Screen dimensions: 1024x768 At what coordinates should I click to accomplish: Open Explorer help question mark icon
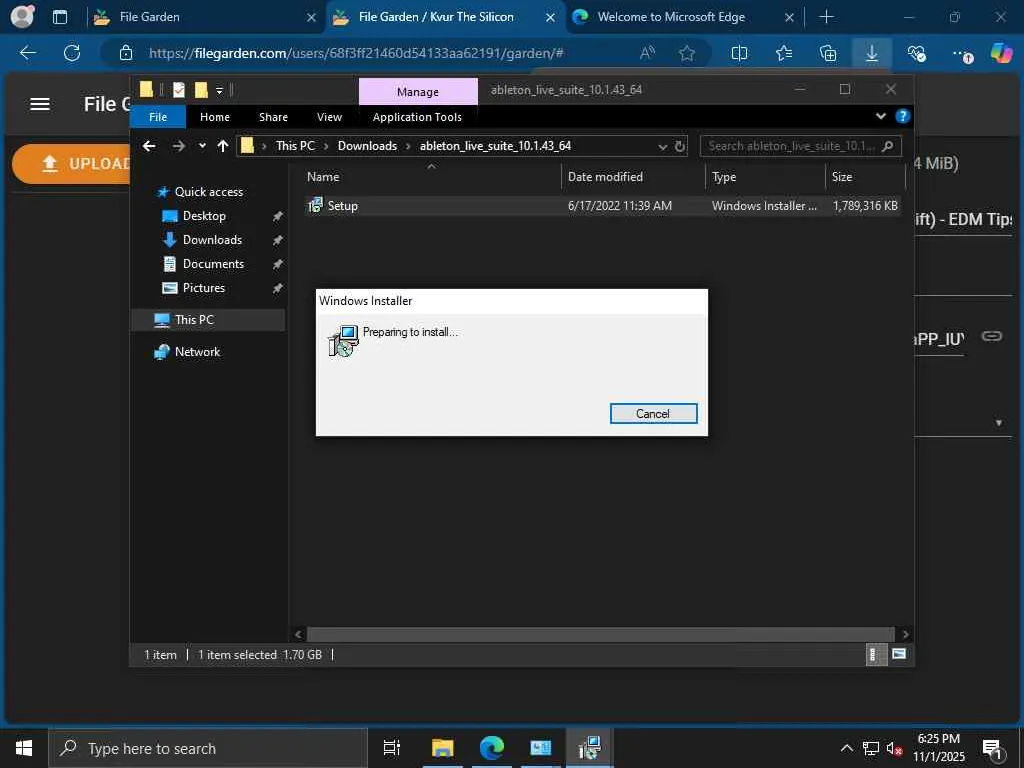903,116
